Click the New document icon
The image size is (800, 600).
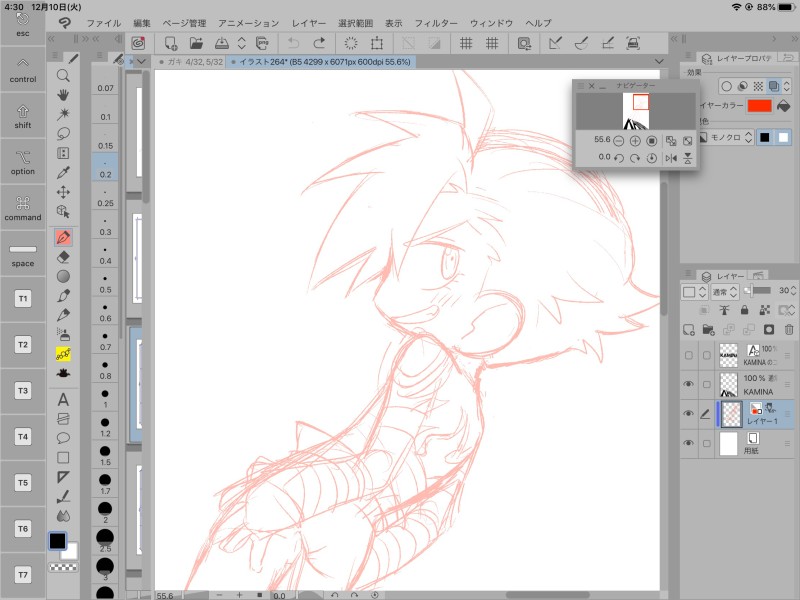tap(171, 43)
